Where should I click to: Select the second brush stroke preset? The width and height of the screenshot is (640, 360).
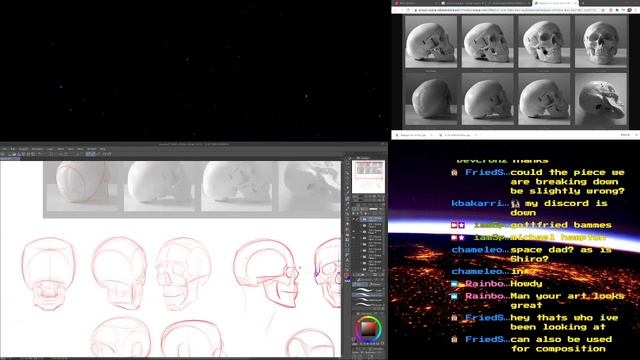[368, 295]
